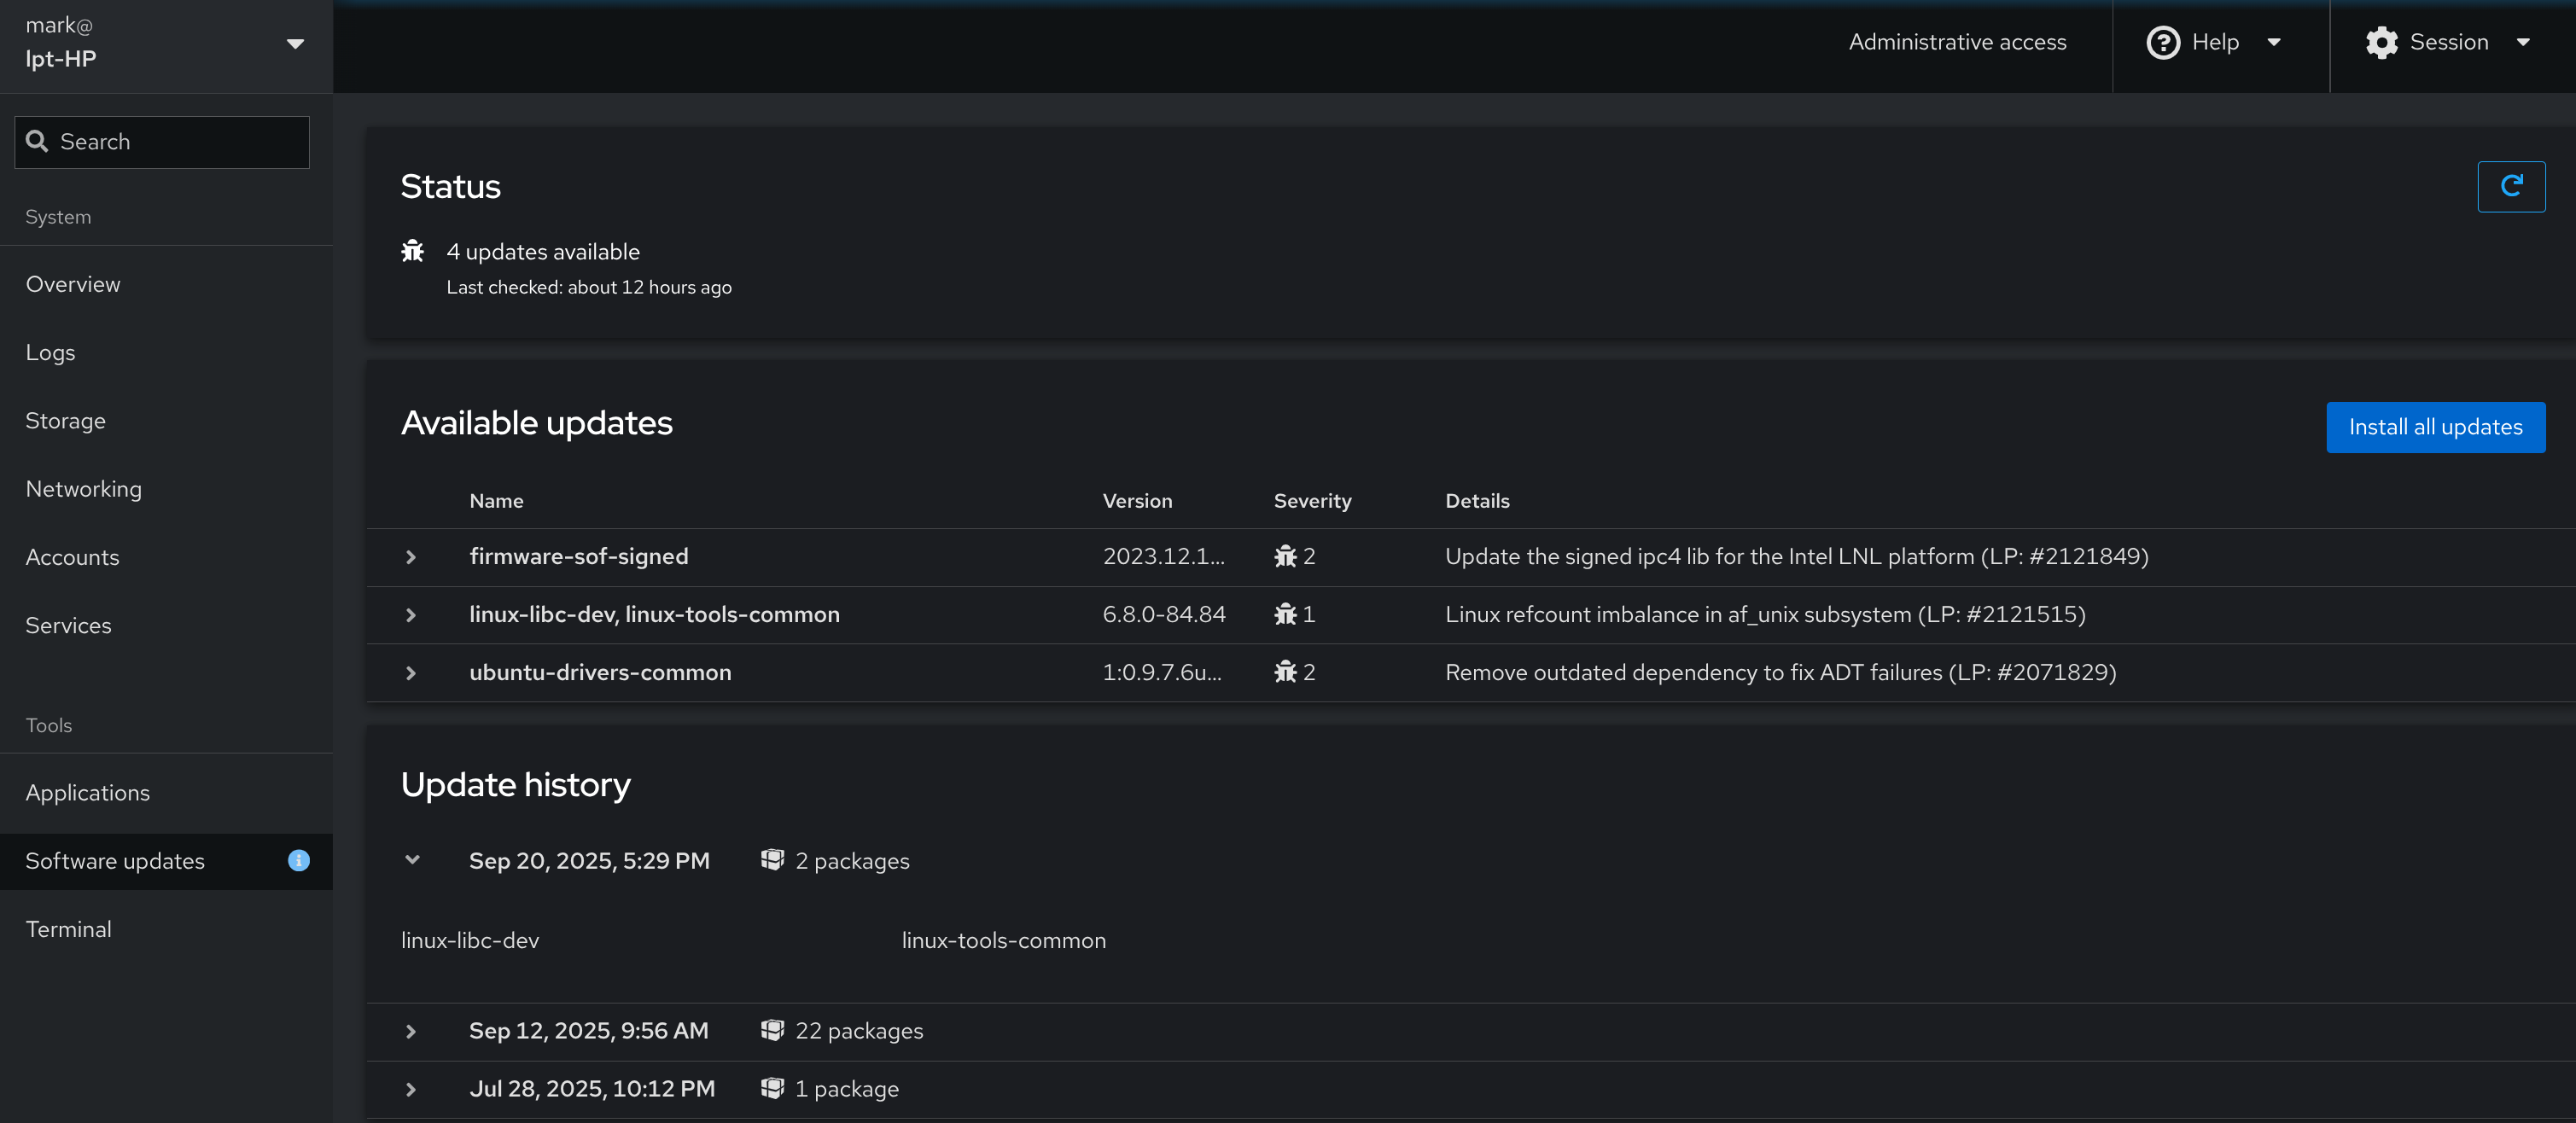
Task: Click inside the sidebar Search input
Action: pos(170,141)
